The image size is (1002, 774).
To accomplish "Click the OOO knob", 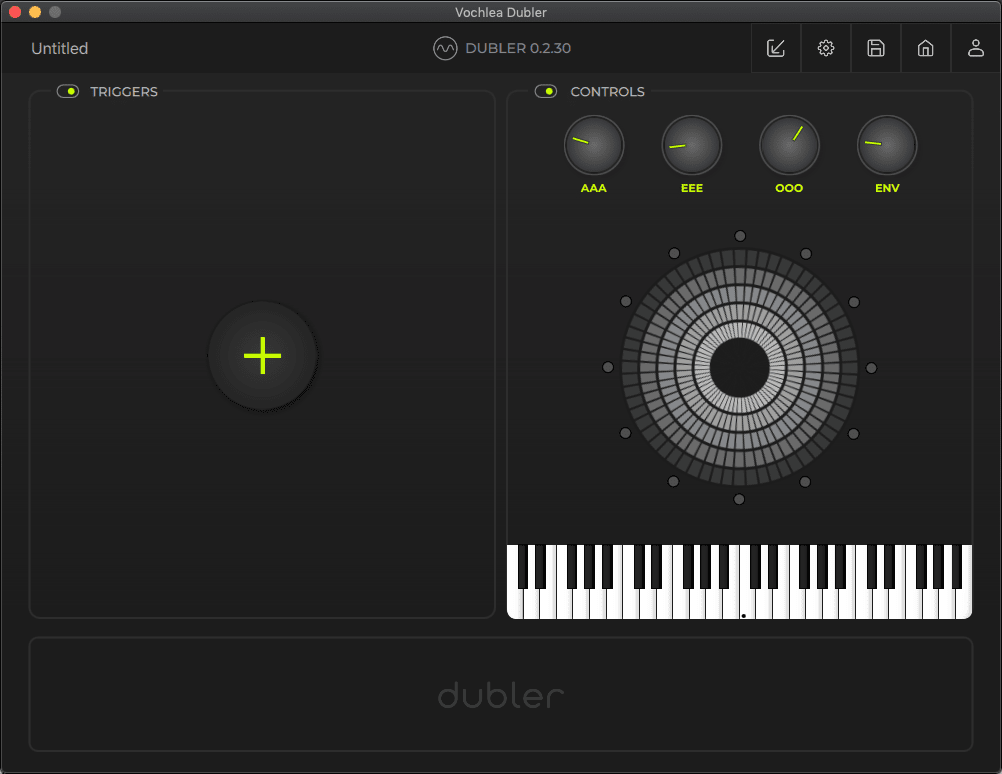I will point(789,145).
